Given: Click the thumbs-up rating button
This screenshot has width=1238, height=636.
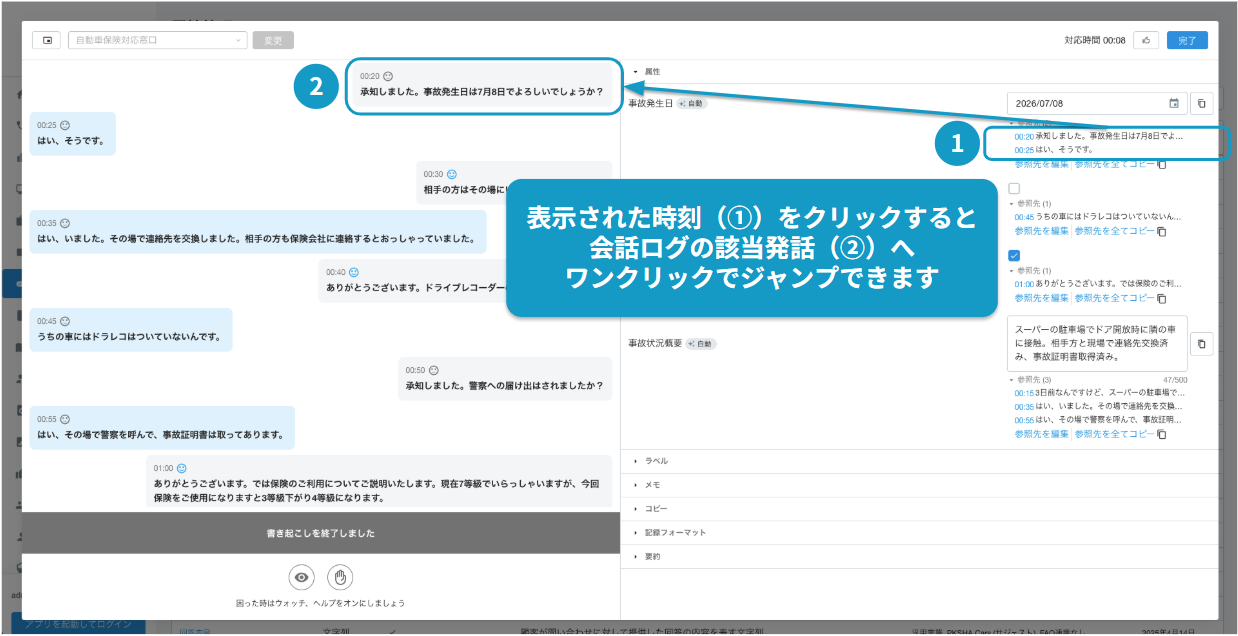Looking at the screenshot, I should (1146, 40).
